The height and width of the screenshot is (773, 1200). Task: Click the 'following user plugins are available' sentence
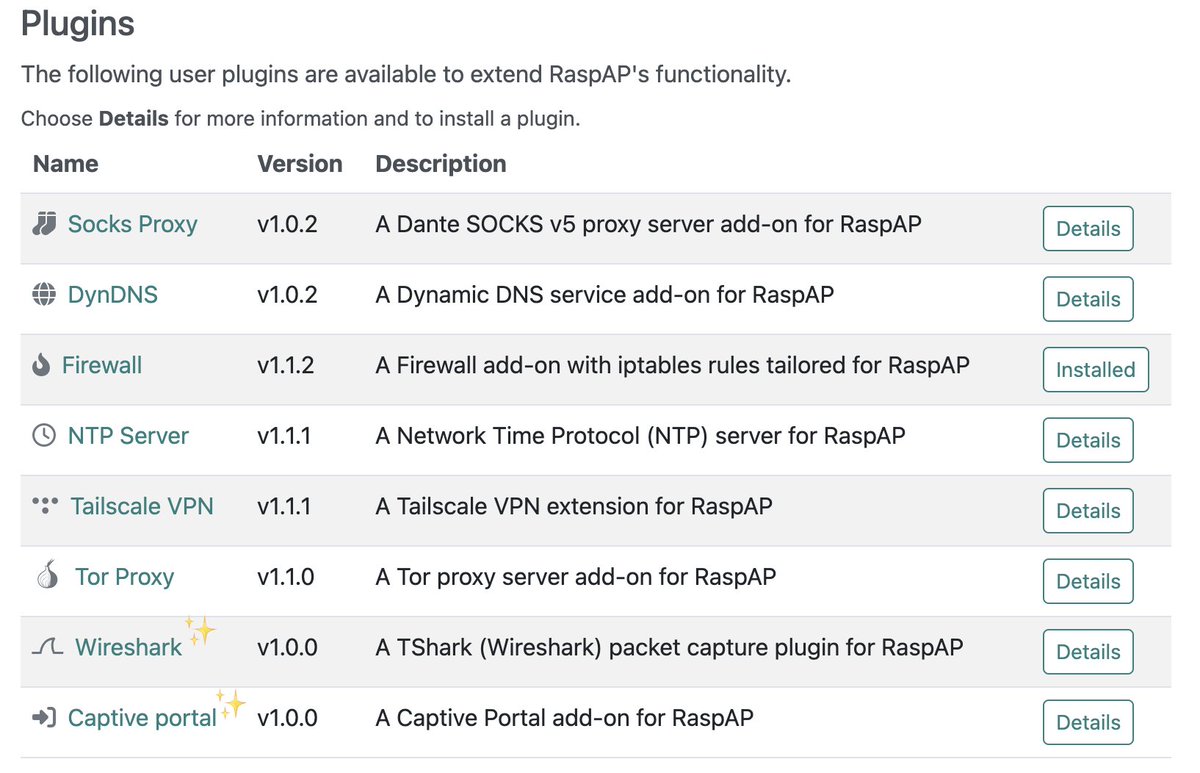(406, 75)
